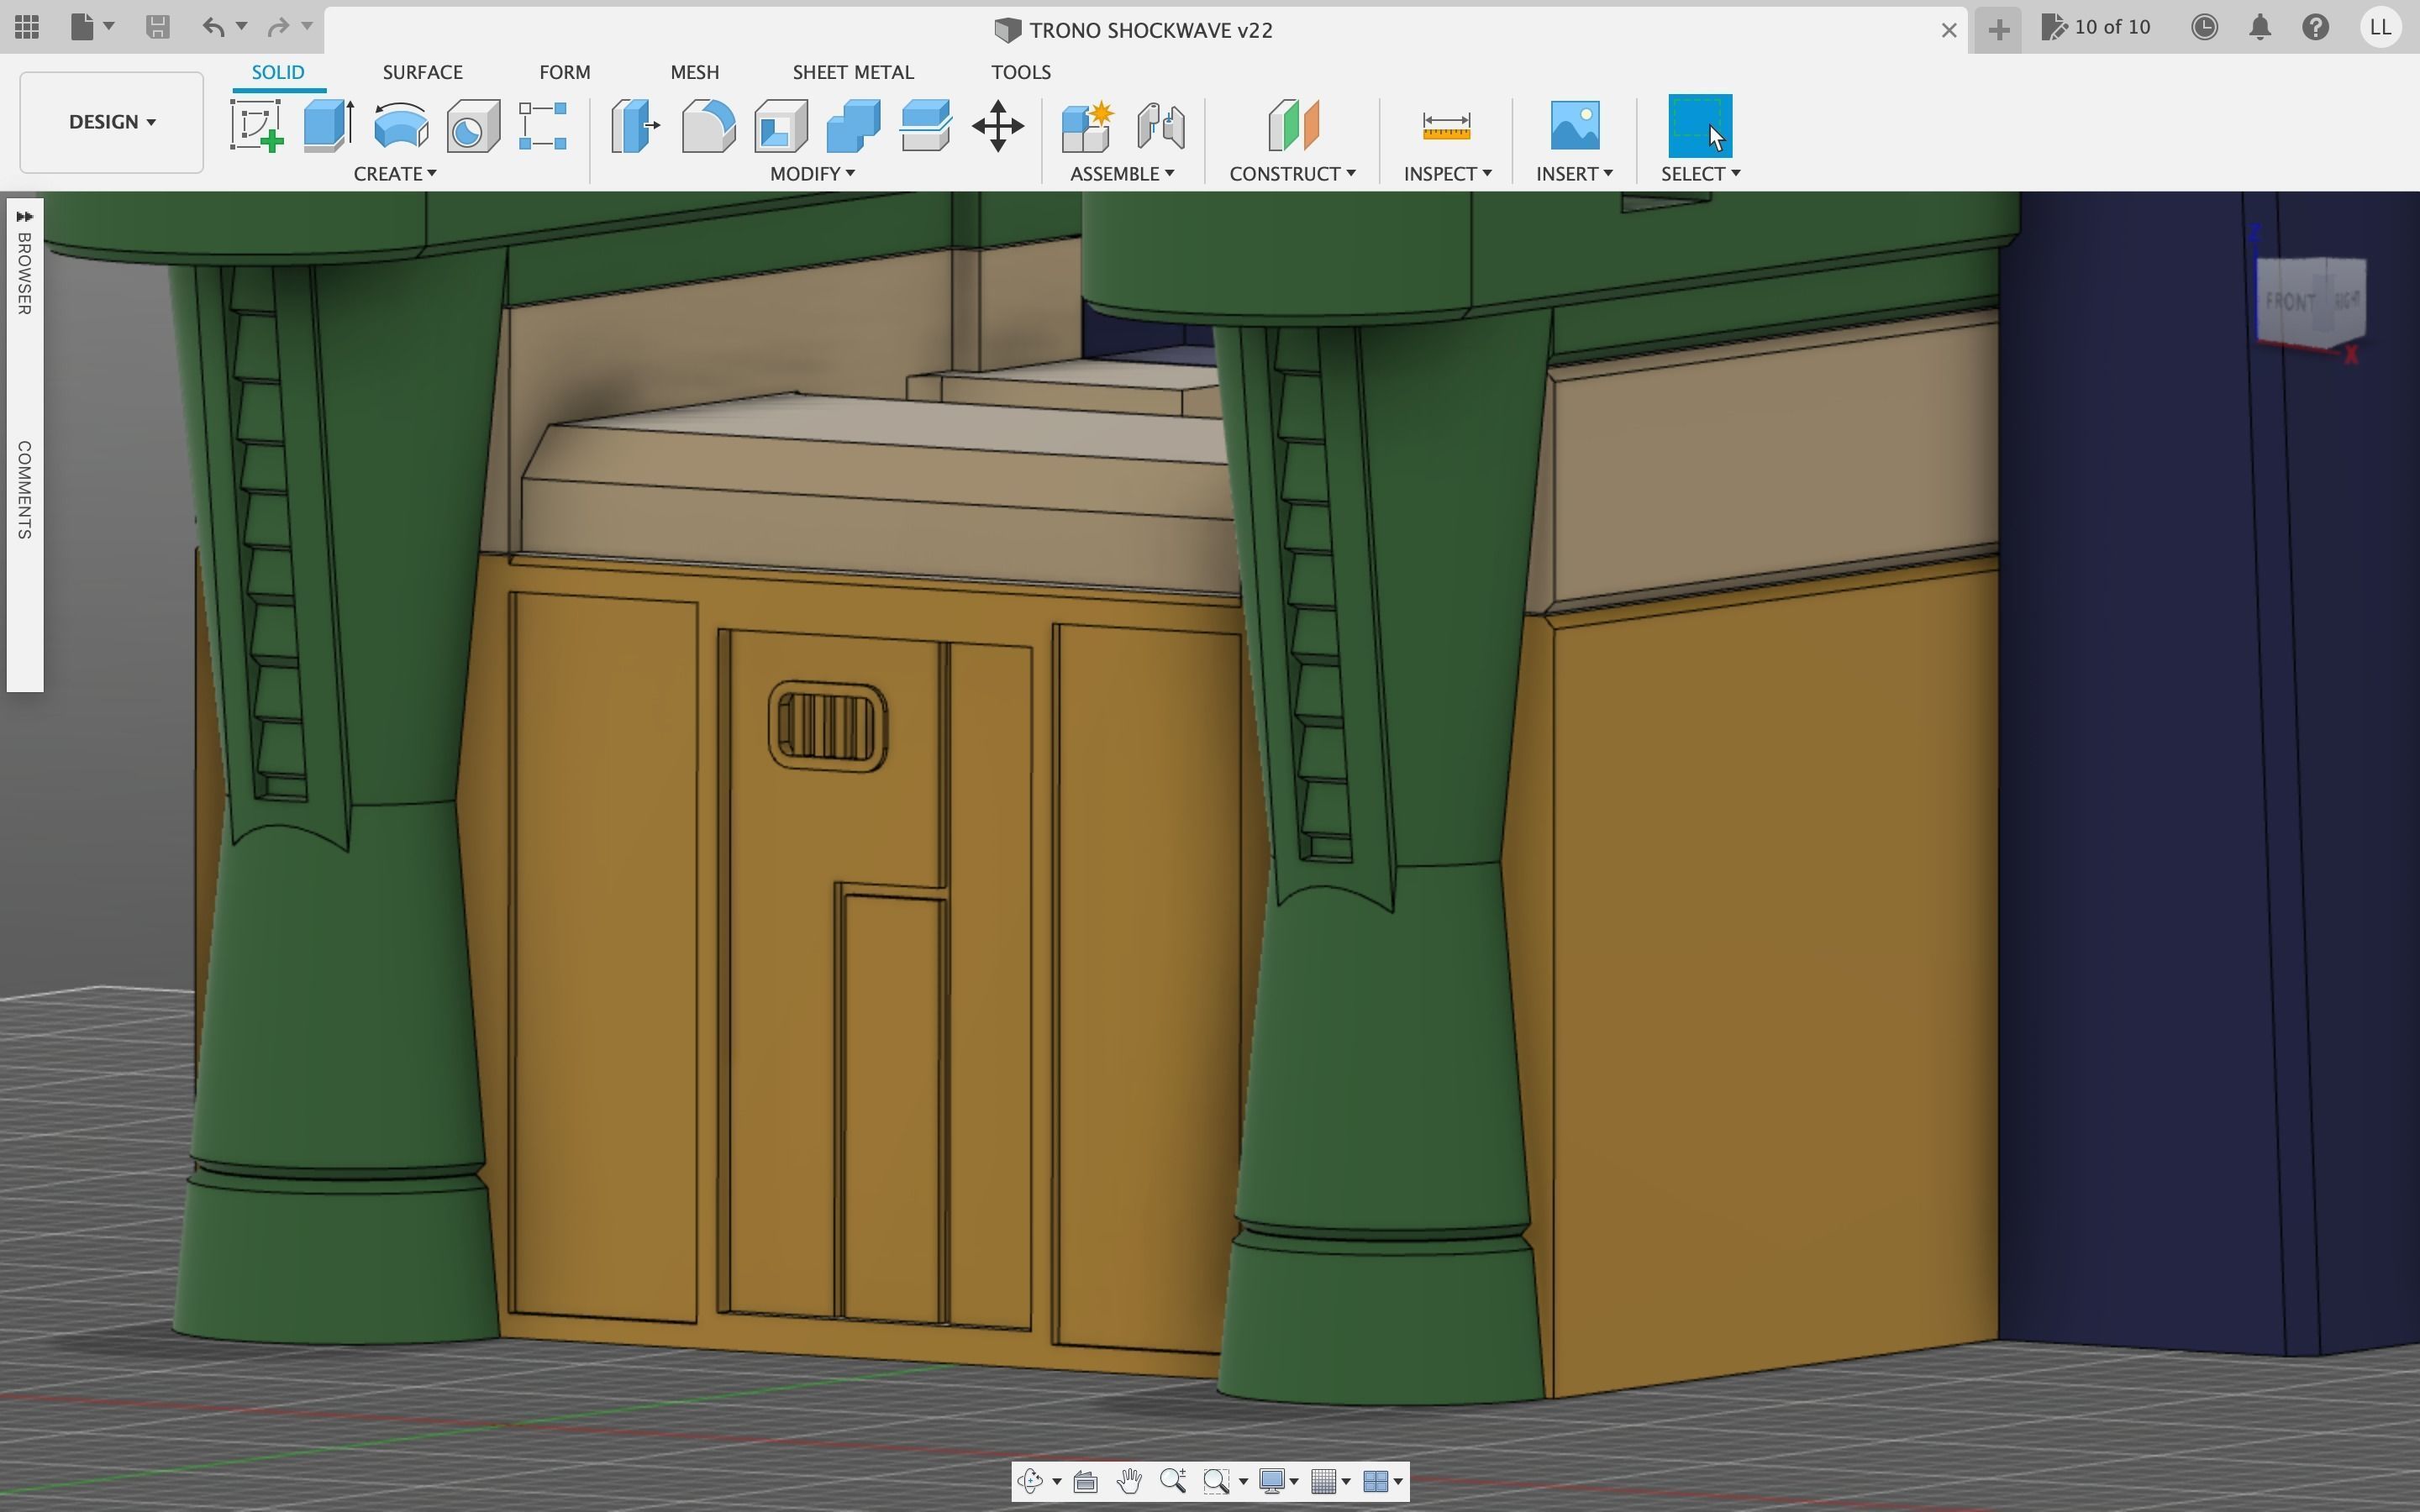Click the Save icon
The width and height of the screenshot is (2420, 1512).
157,27
